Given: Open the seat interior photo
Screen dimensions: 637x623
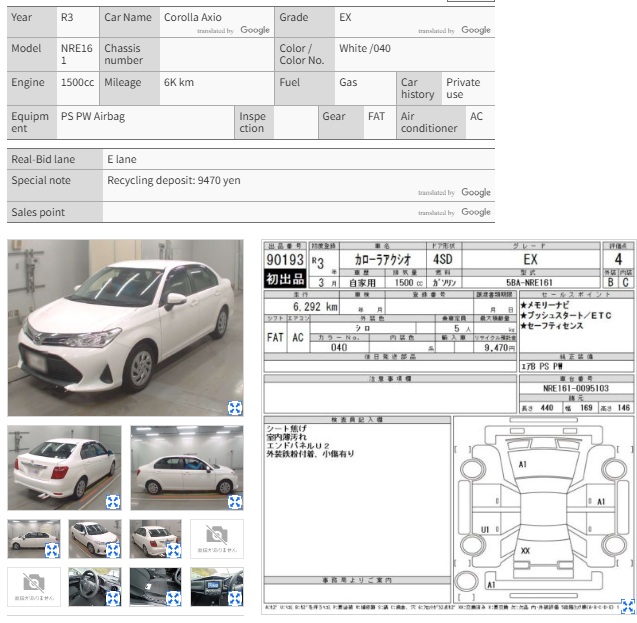Looking at the screenshot, I should point(156,587).
